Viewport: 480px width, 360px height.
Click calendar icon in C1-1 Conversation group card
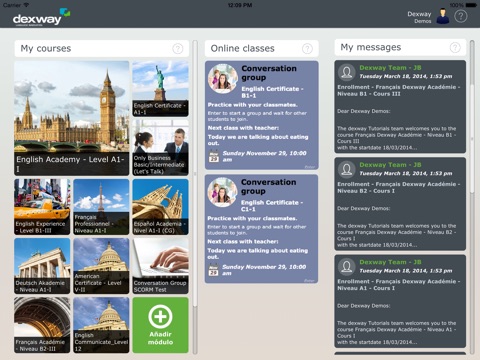(213, 270)
